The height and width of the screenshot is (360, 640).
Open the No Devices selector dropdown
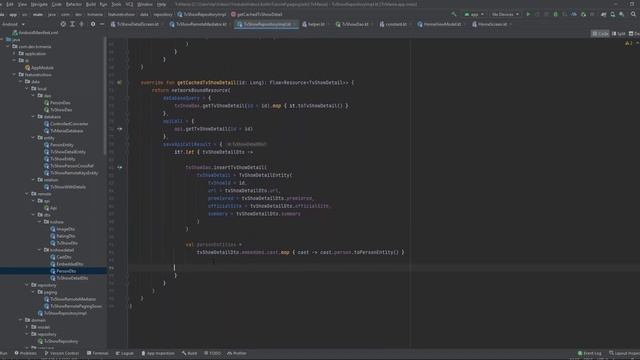point(505,14)
